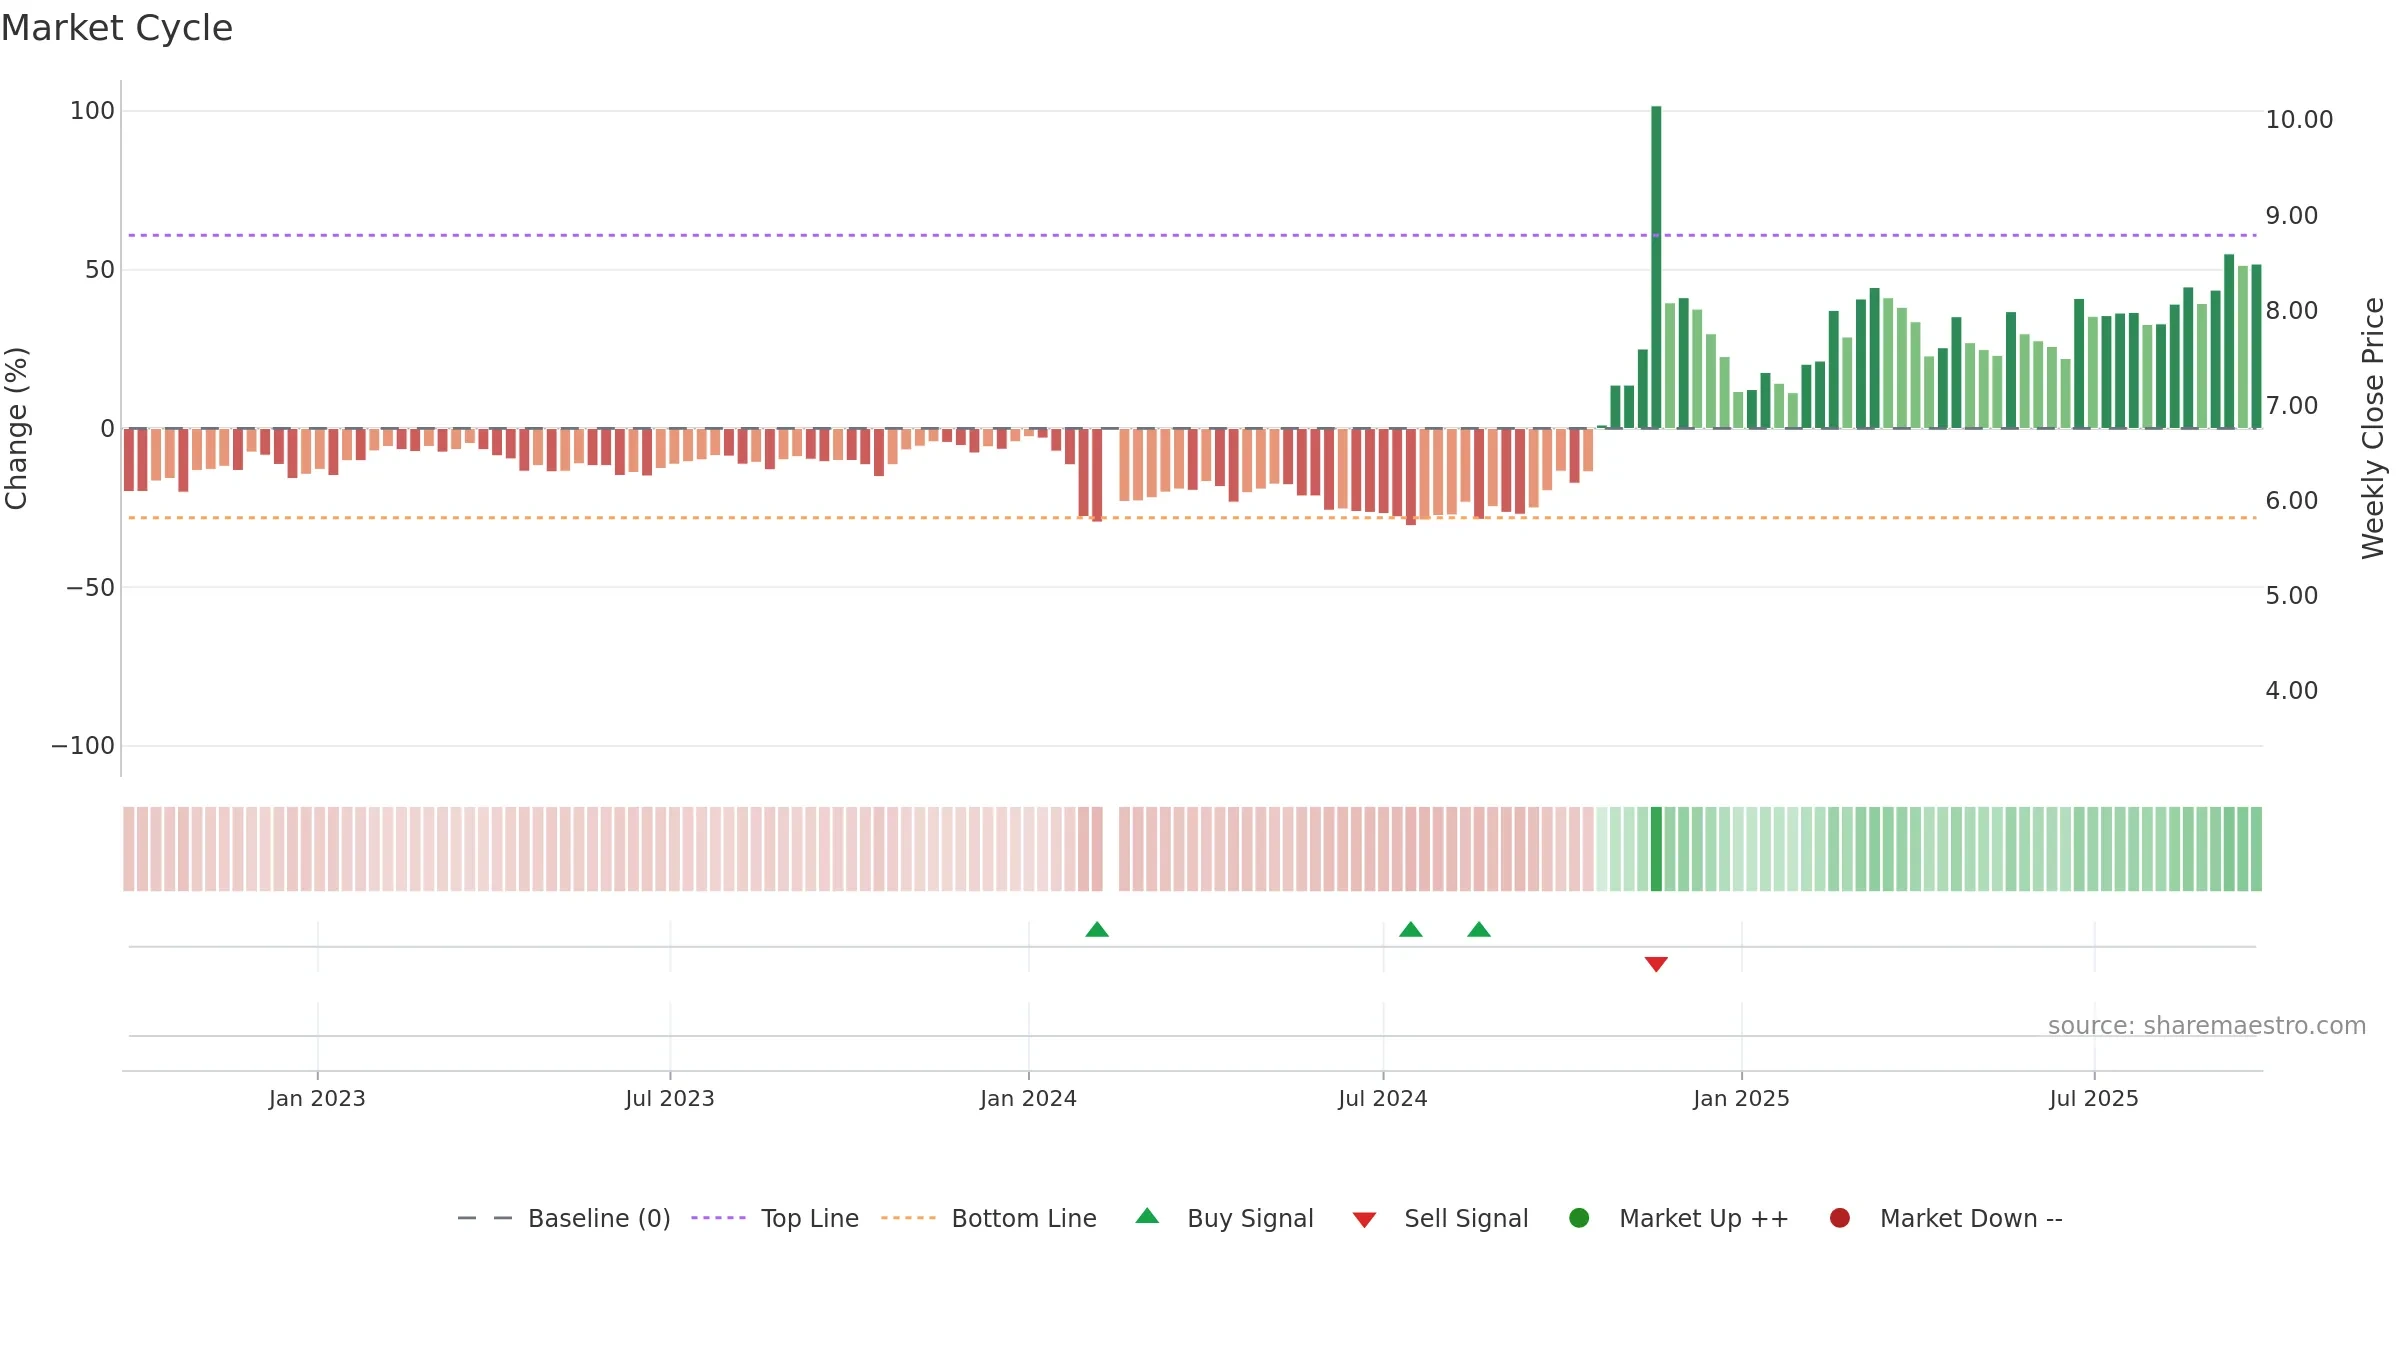Click the 100 left axis tick label

(x=92, y=111)
